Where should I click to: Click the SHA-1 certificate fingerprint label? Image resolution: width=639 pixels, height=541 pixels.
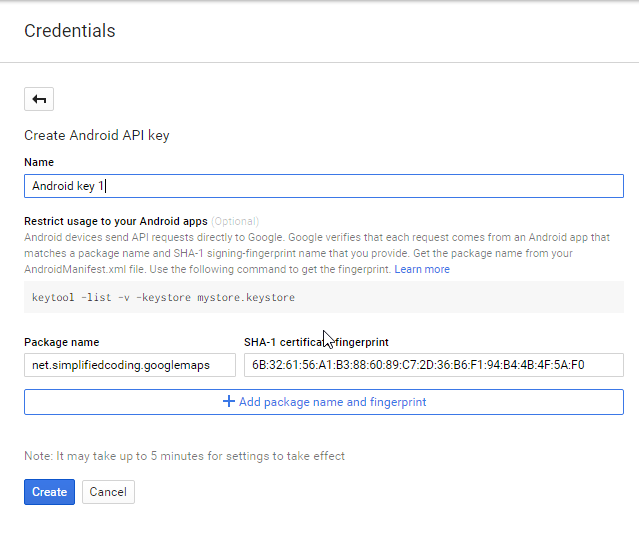click(316, 342)
